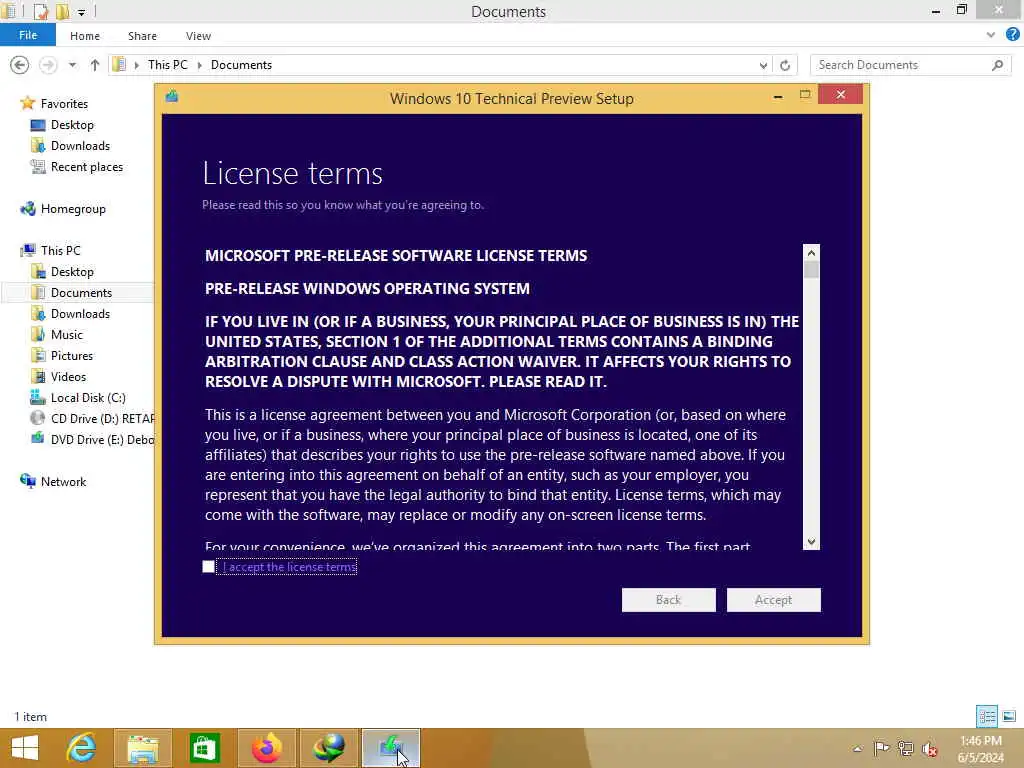
Task: Click Windows Setup taskbar icon
Action: [x=391, y=748]
